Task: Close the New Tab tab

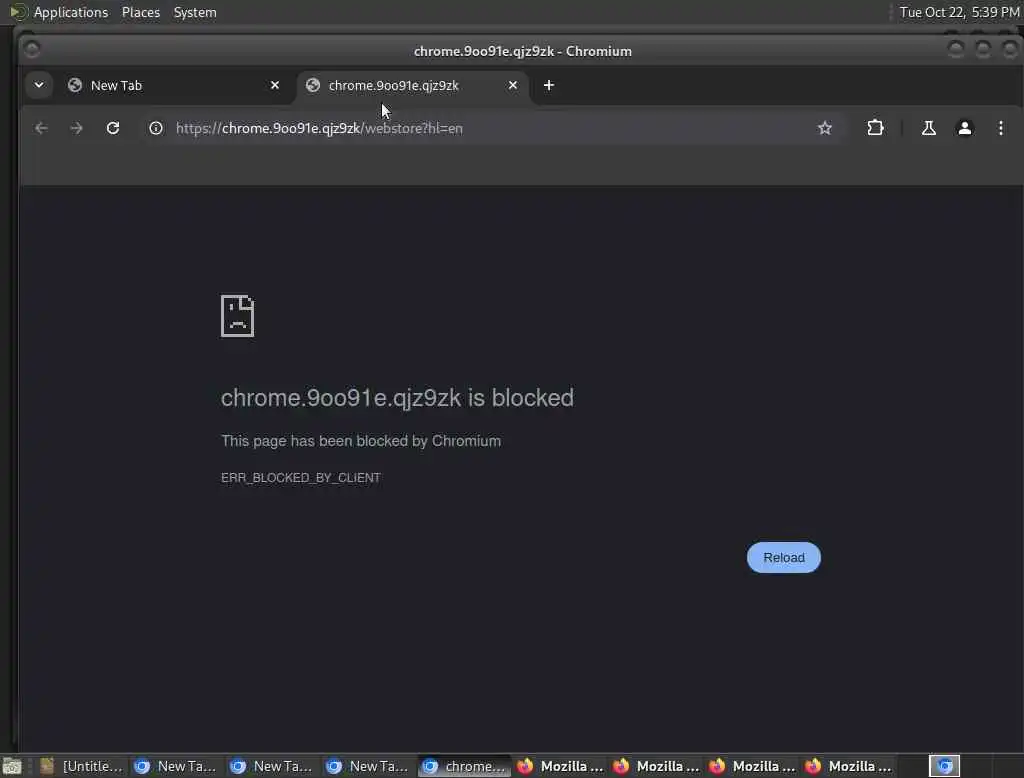Action: click(x=275, y=85)
